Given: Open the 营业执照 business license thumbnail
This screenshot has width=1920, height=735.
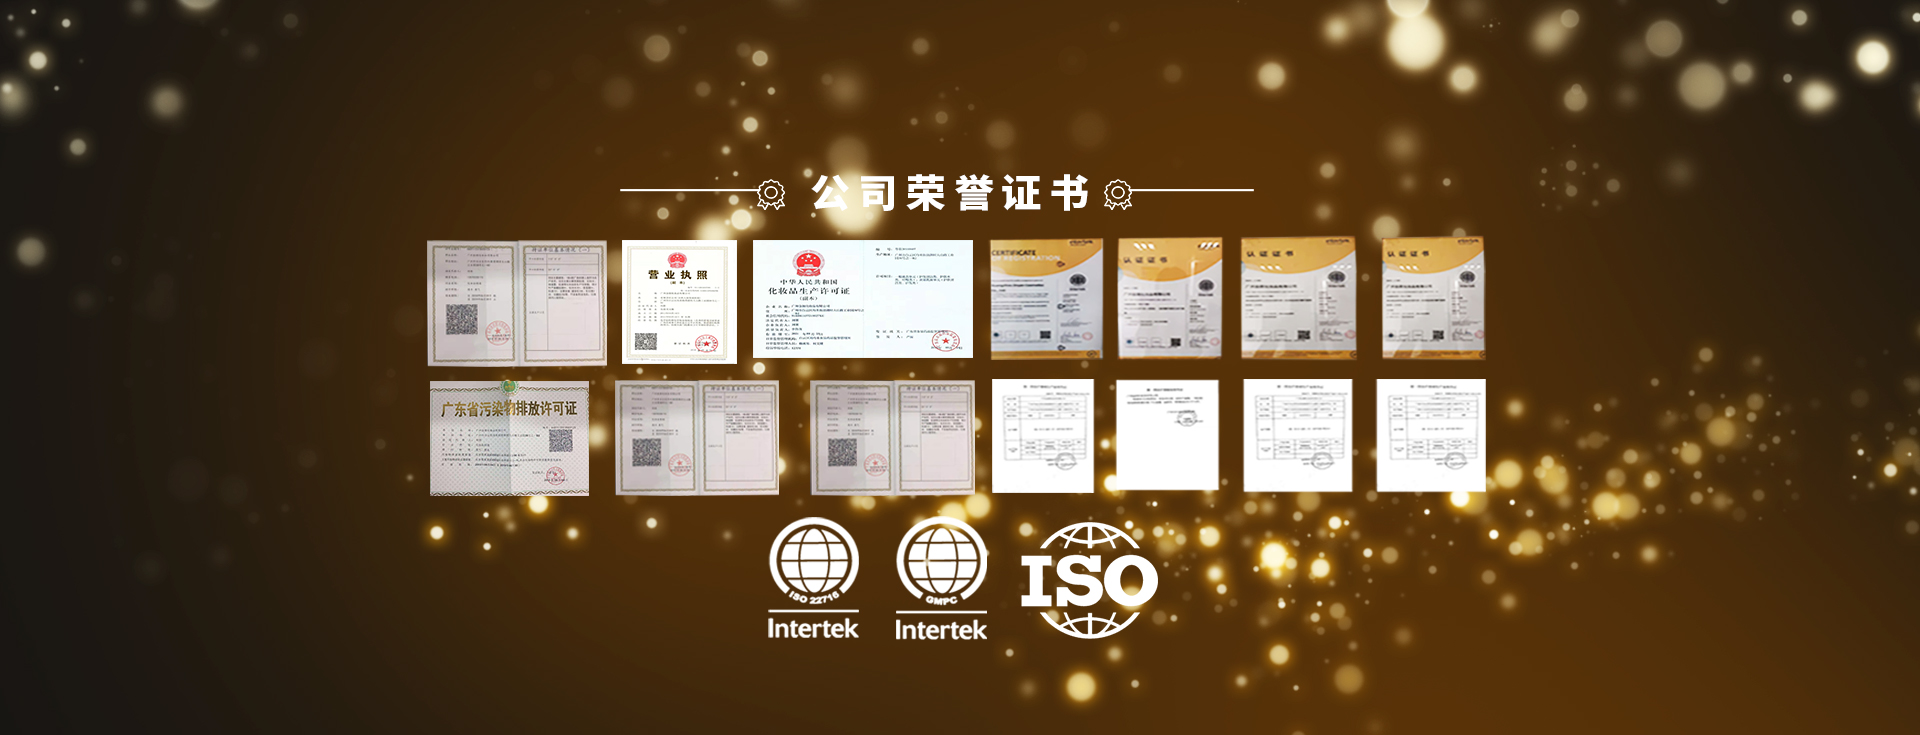Looking at the screenshot, I should [679, 301].
